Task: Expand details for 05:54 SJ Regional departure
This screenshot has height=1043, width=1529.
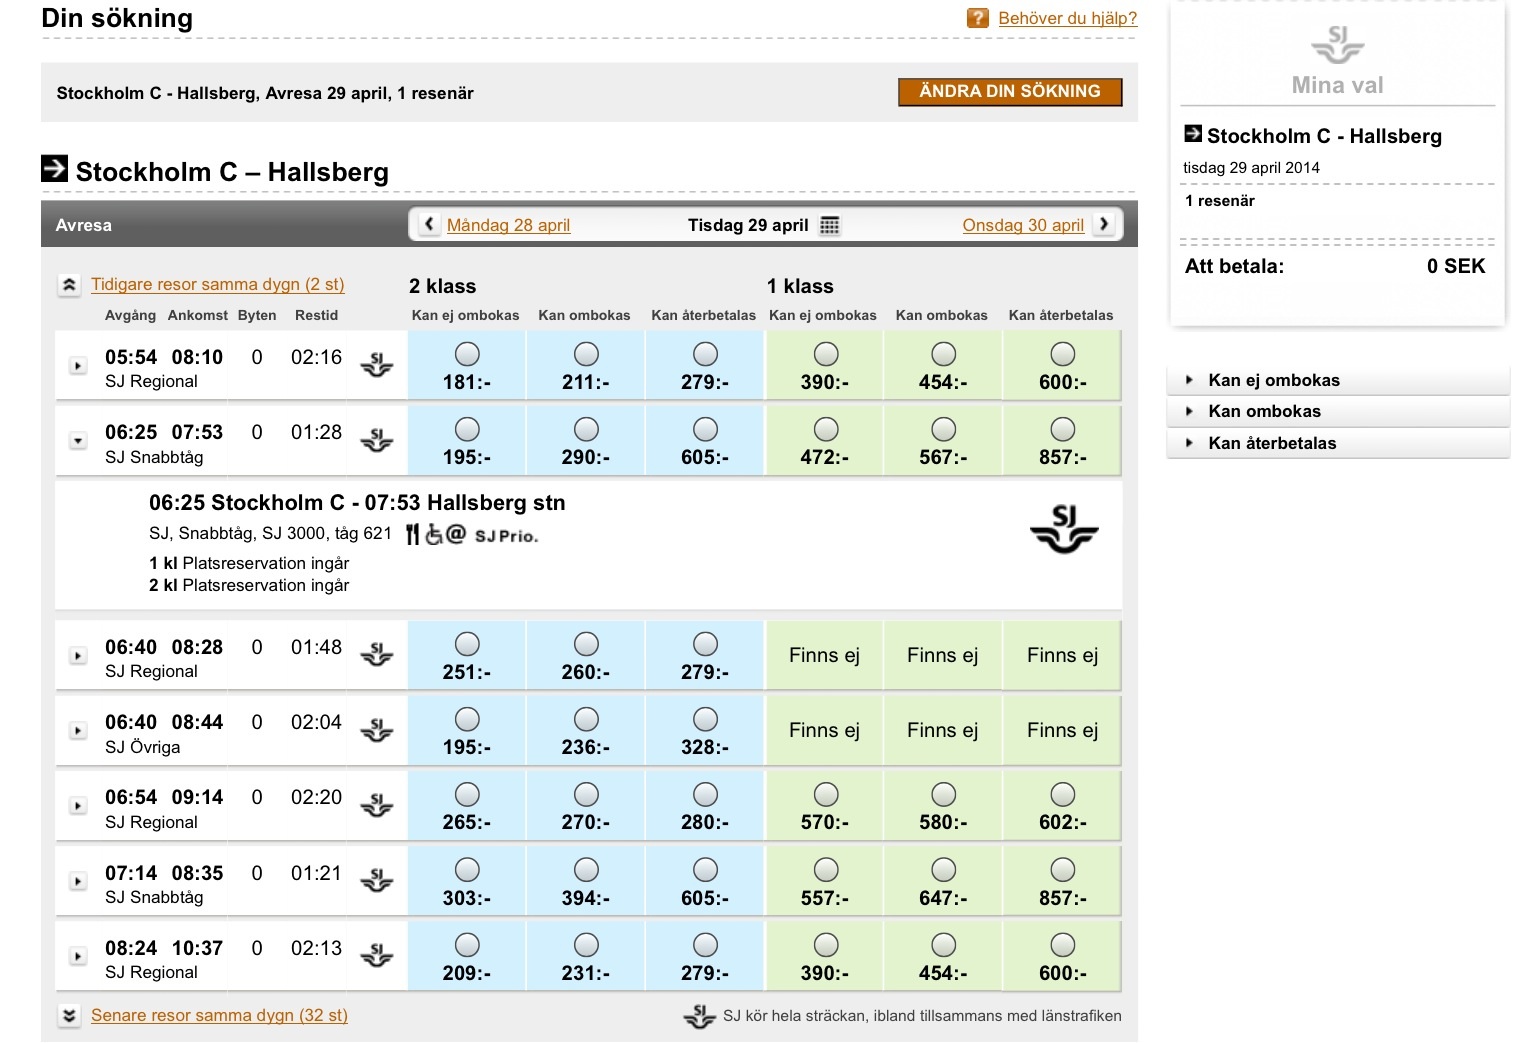Action: [78, 366]
